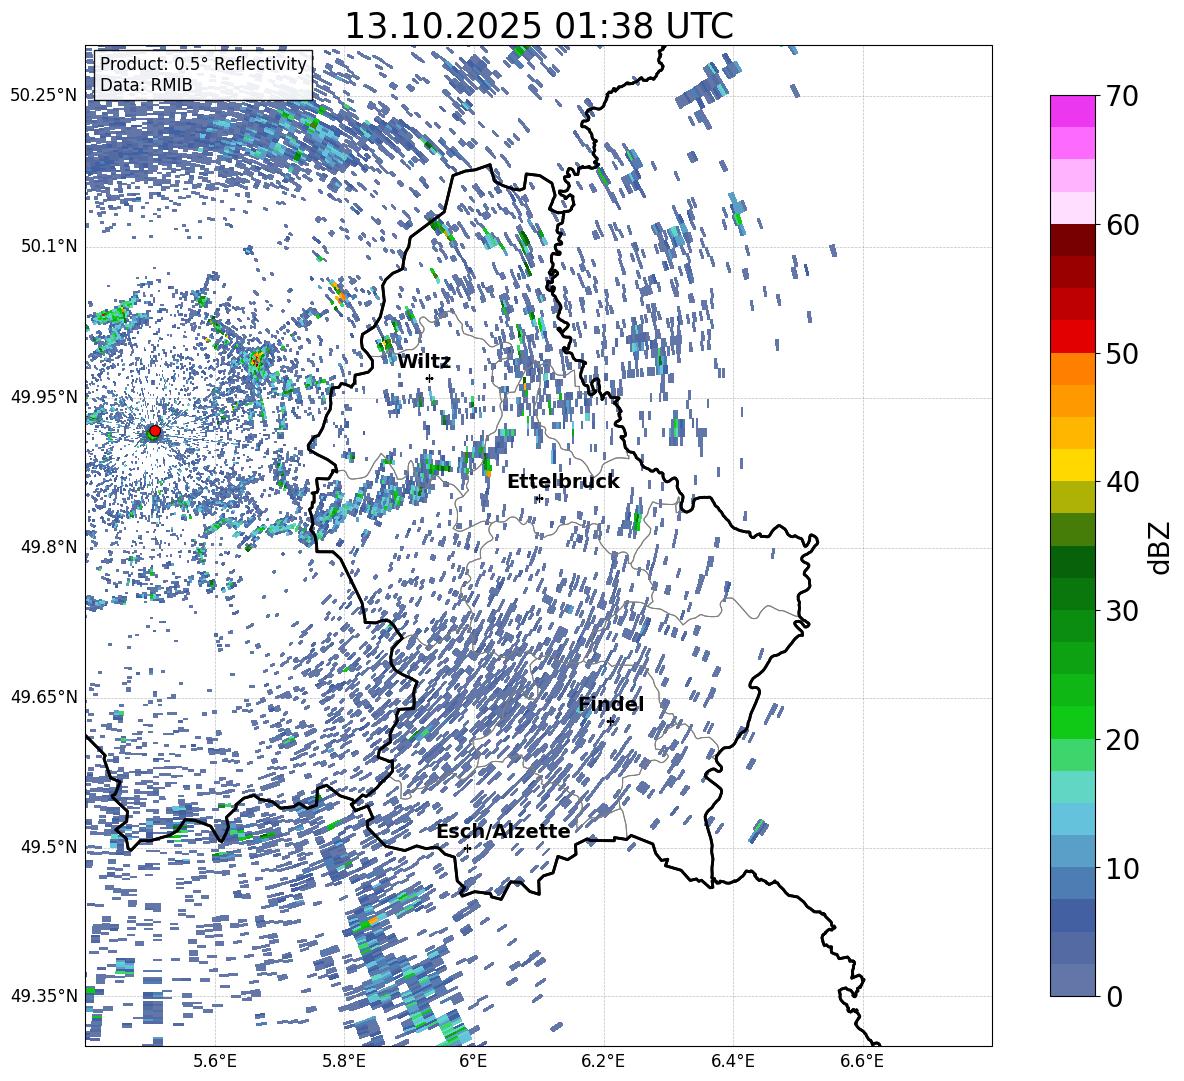Click the Ettelbruck city label
Image resolution: width=1184 pixels, height=1081 pixels.
coord(563,481)
